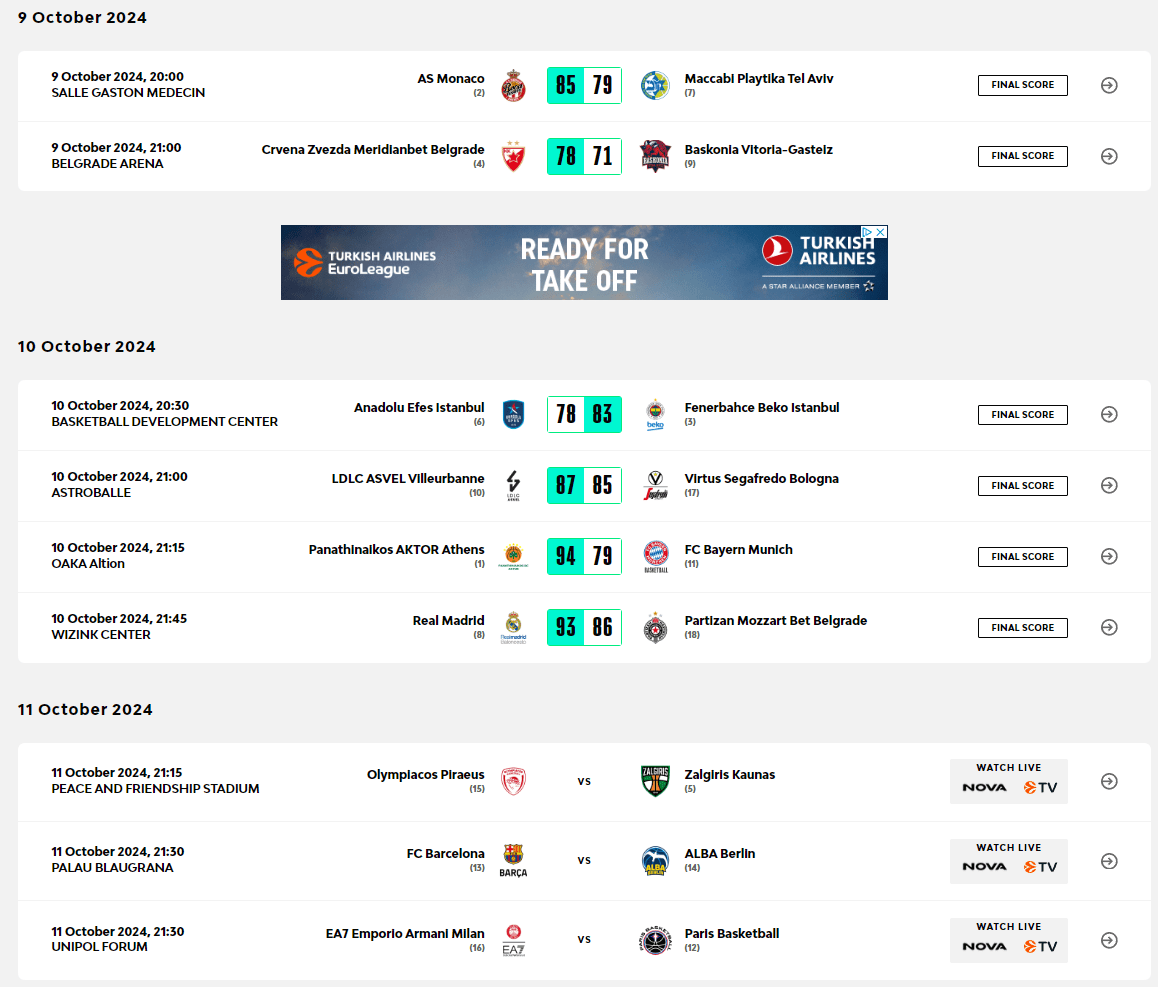Open arrow for Monaco vs Maccabi game

[1108, 85]
